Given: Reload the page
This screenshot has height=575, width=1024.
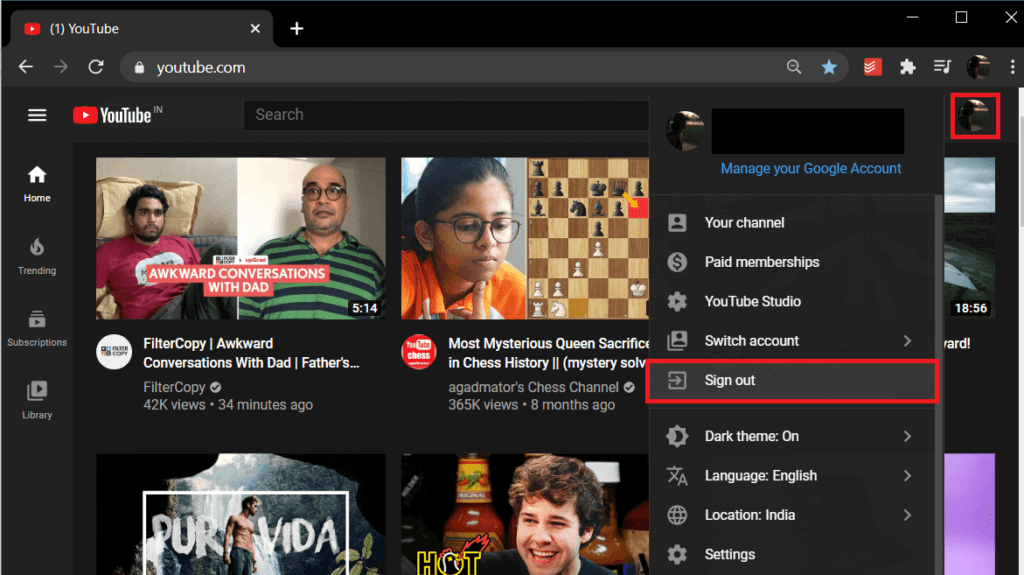Looking at the screenshot, I should (96, 67).
